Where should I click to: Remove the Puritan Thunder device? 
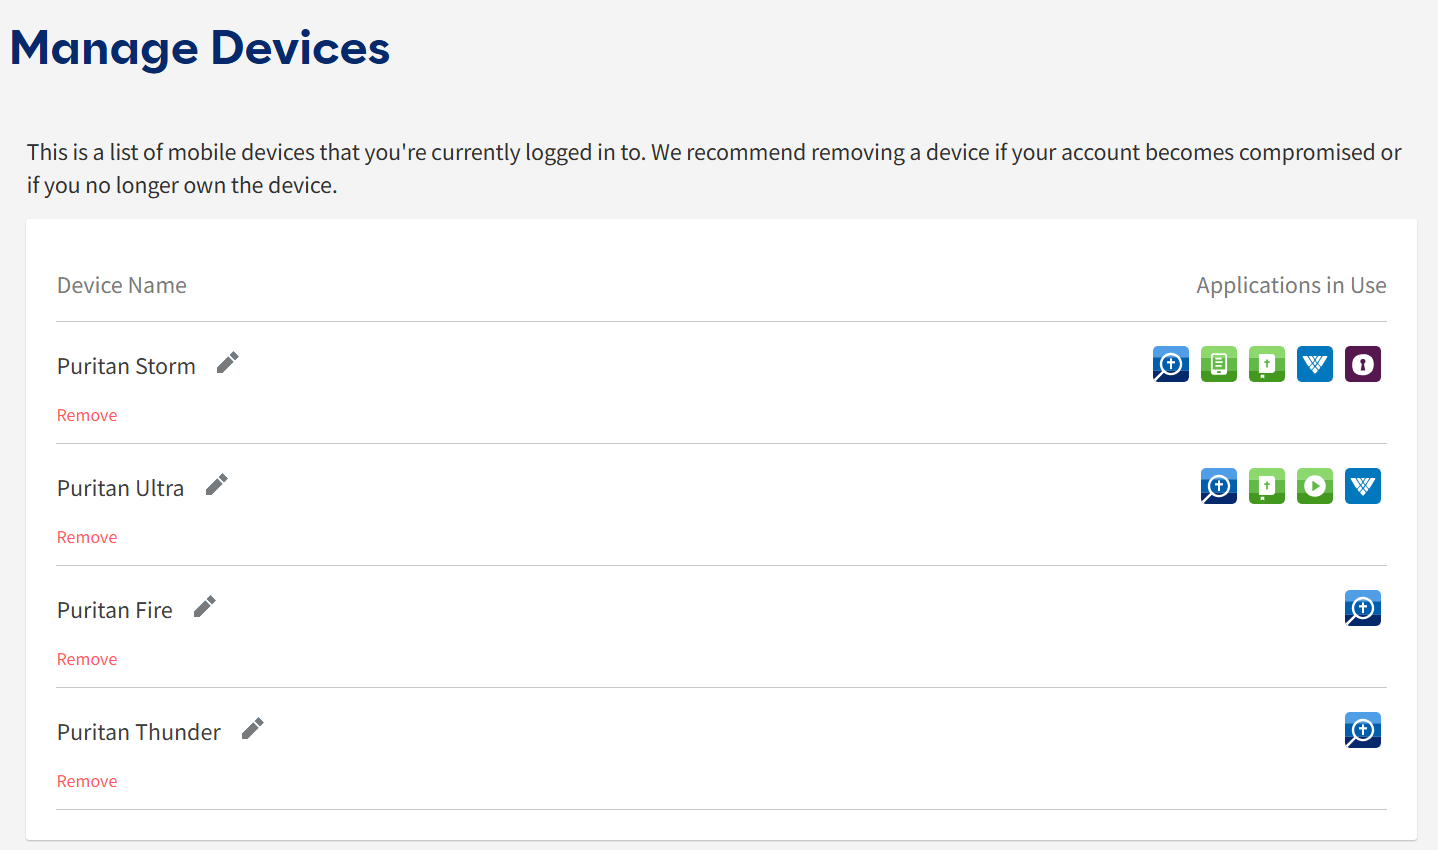(87, 781)
